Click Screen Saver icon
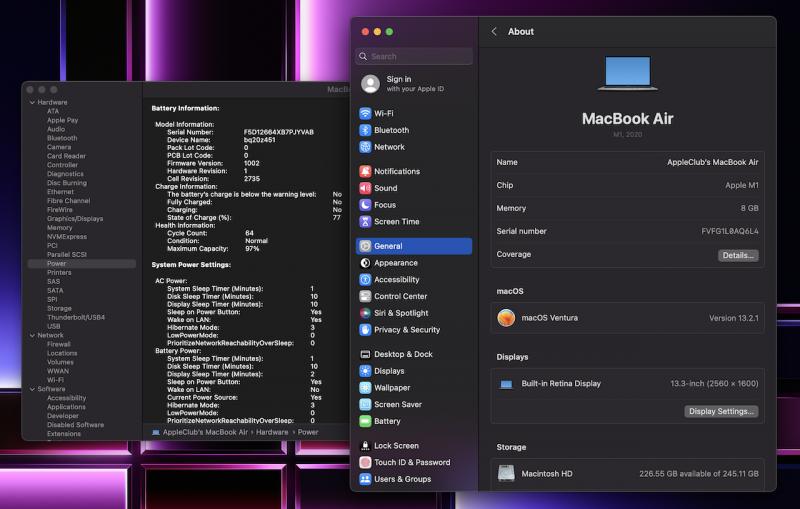This screenshot has height=509, width=800. coord(365,404)
